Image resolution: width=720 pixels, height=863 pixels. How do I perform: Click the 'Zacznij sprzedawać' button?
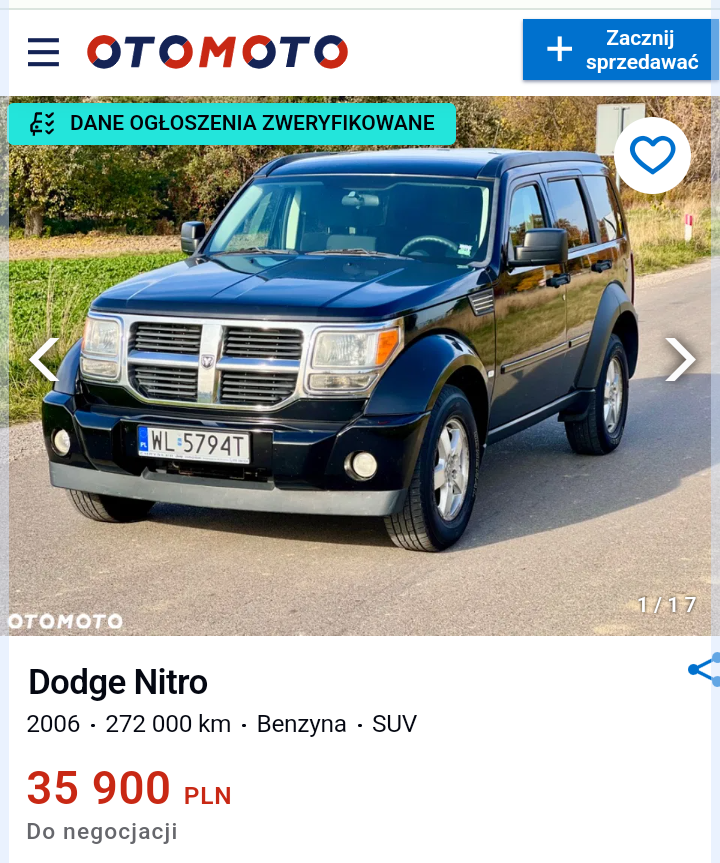617,50
